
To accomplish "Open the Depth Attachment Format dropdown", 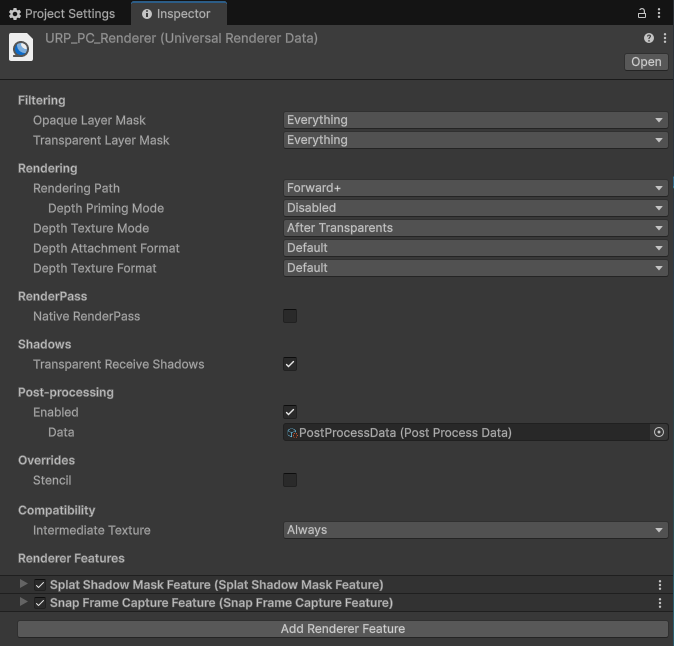I will click(x=475, y=248).
